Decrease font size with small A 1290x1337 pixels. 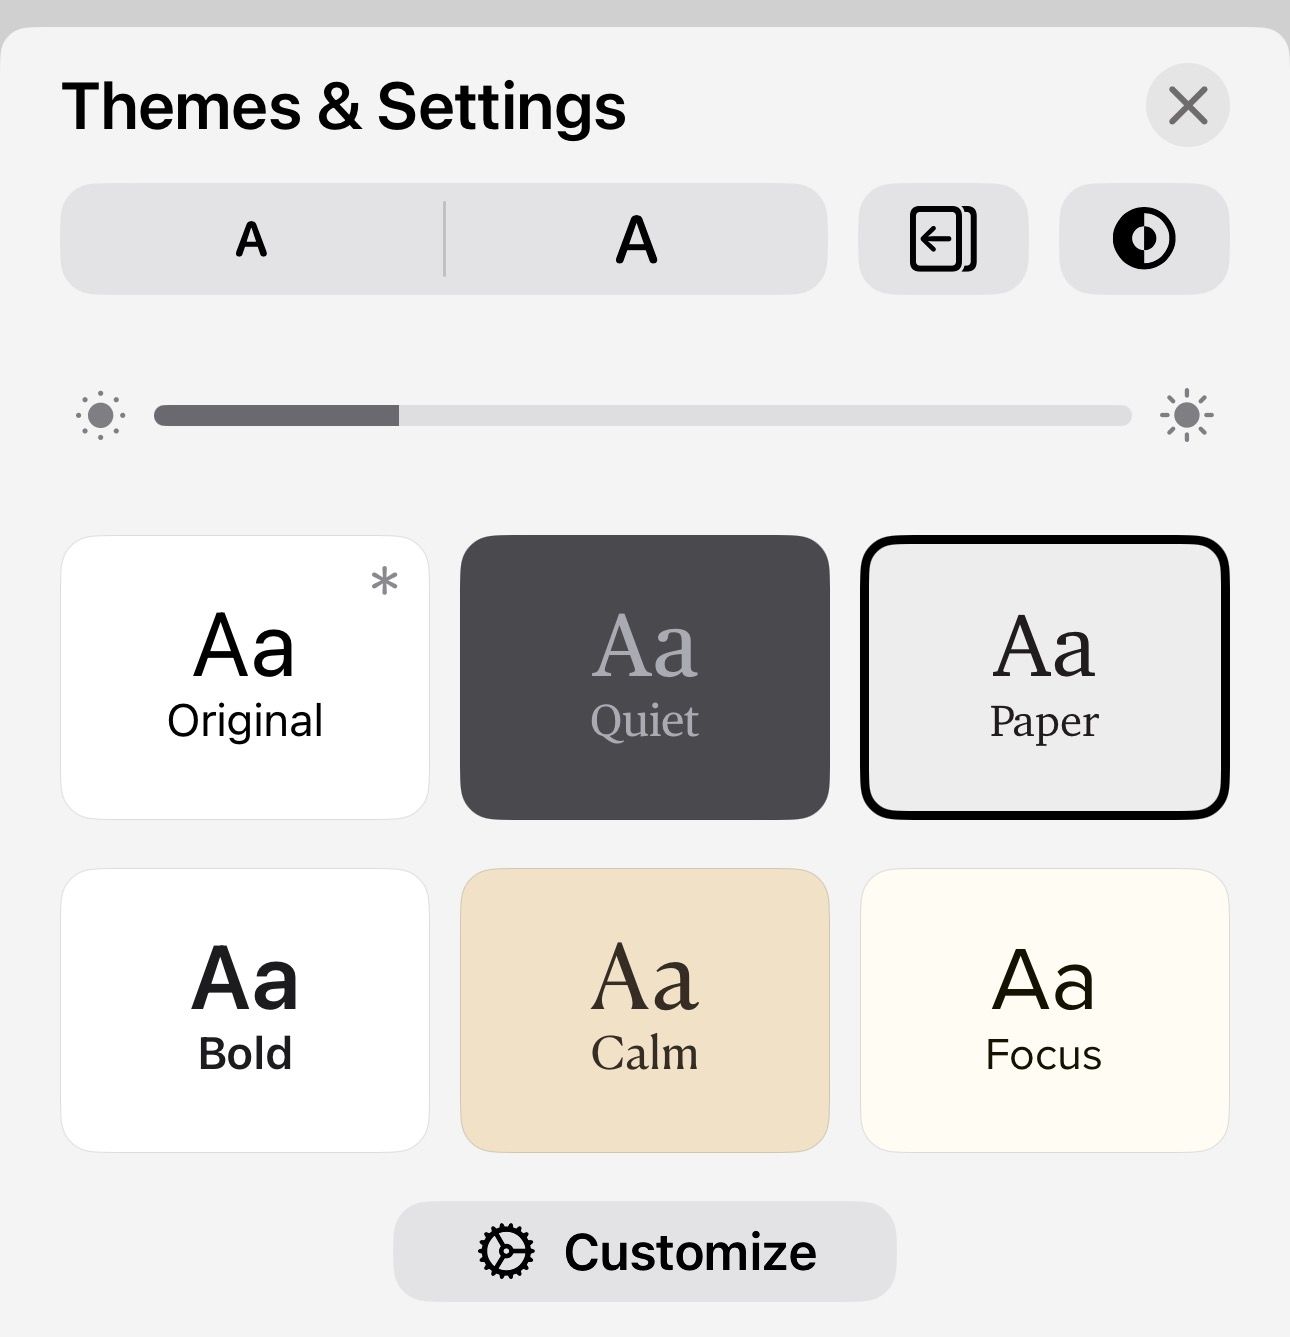click(x=252, y=239)
